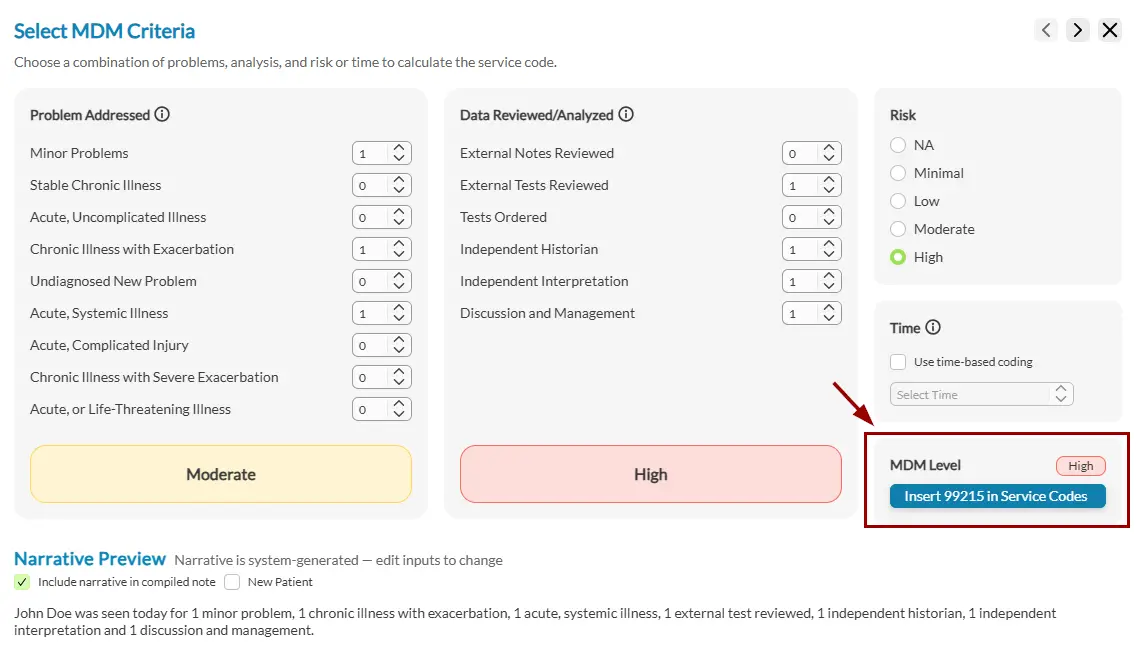Click Insert 99215 in Service Codes

997,496
